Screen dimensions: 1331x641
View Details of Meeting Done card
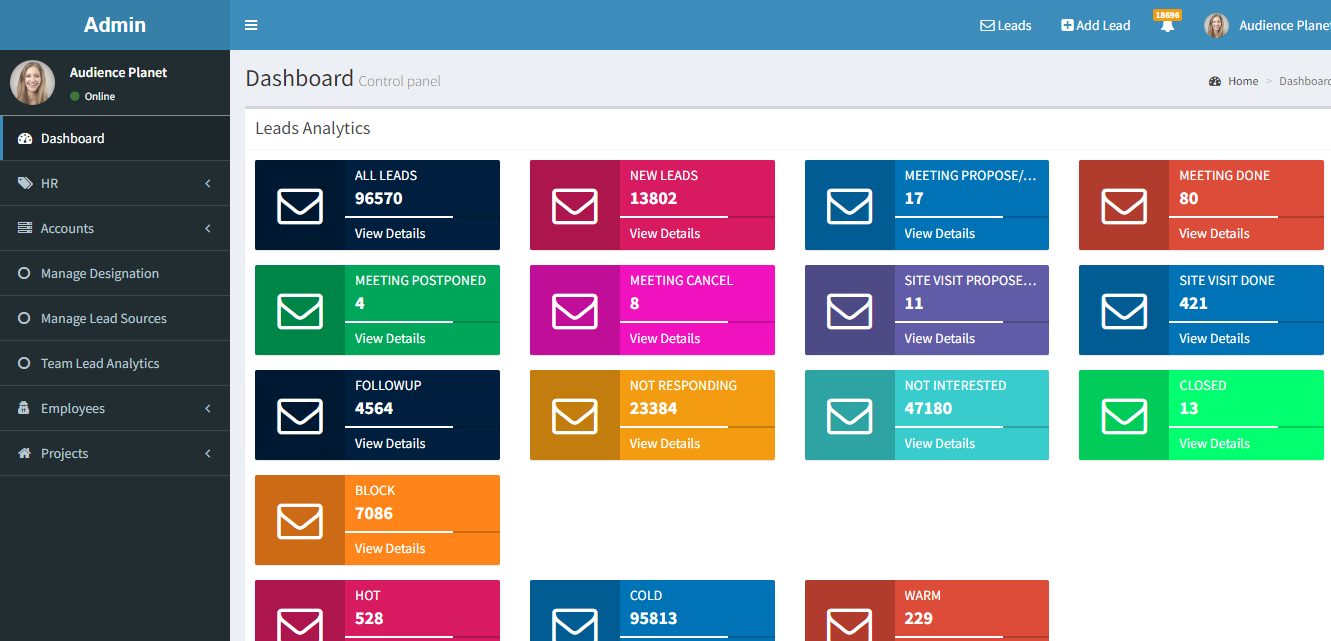coord(1214,233)
